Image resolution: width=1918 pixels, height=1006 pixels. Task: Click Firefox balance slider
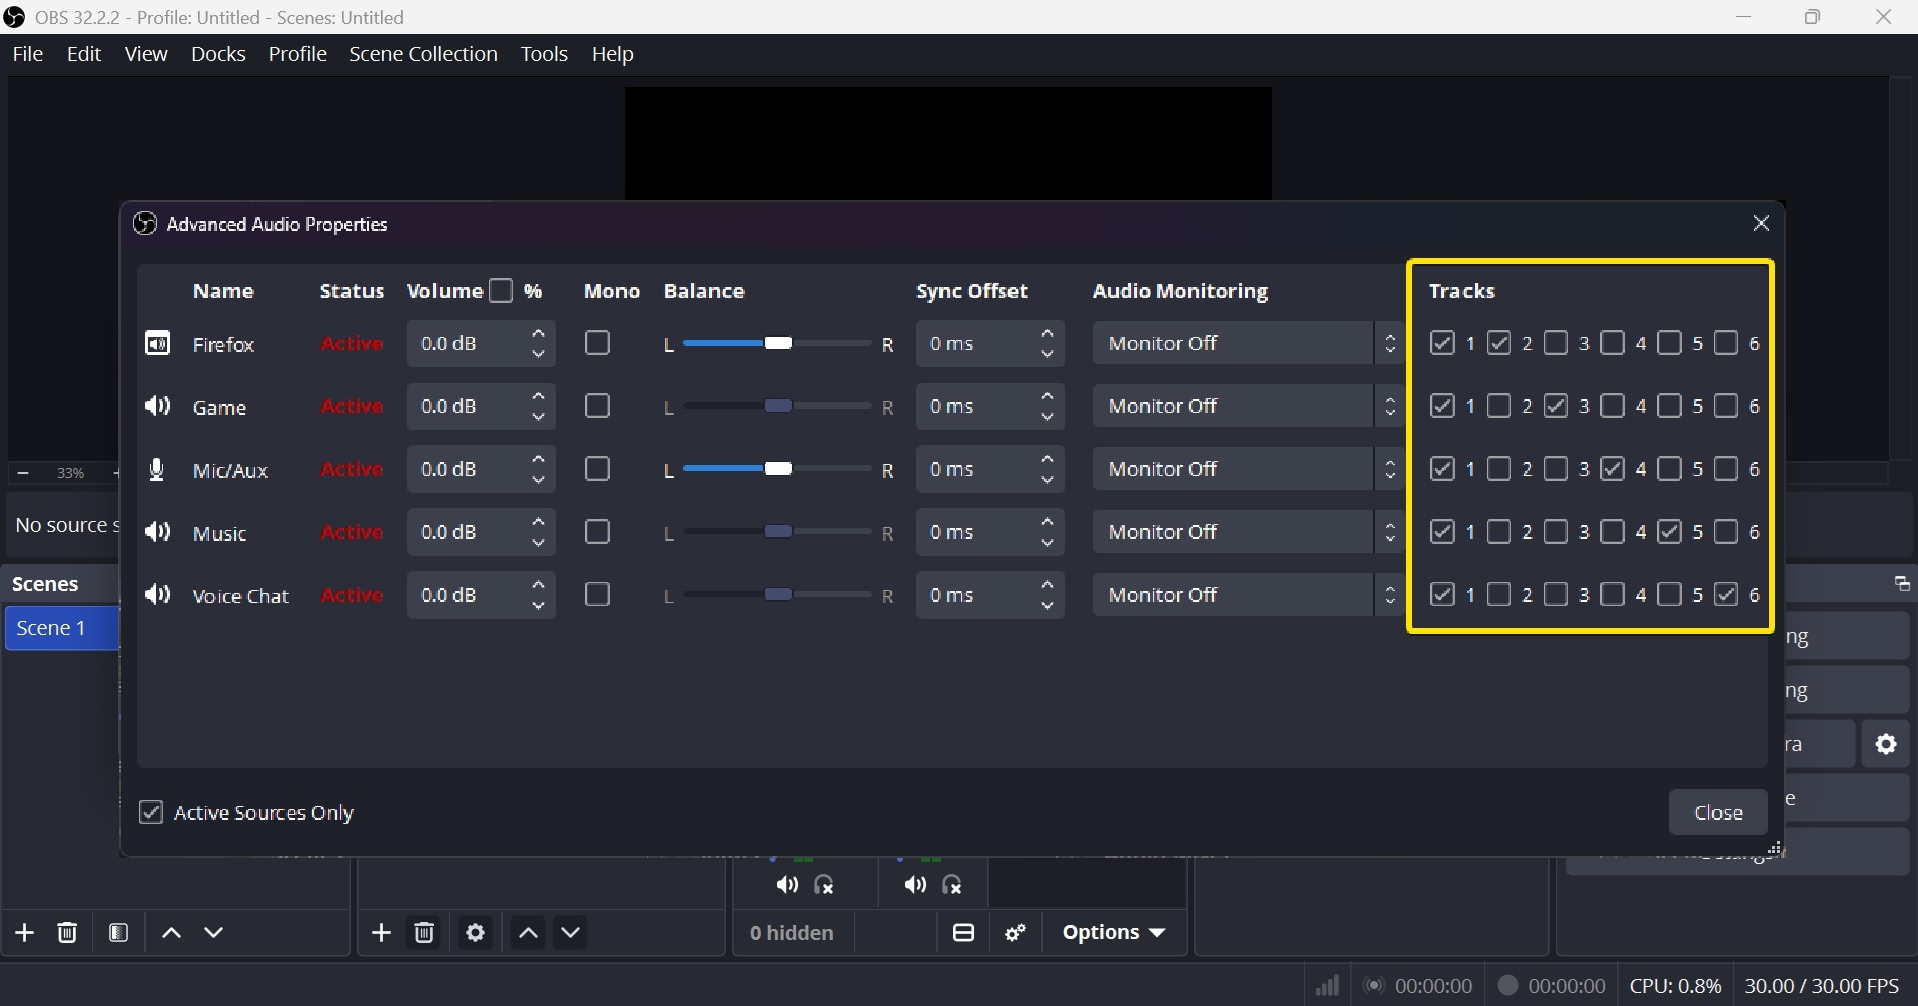click(x=778, y=344)
